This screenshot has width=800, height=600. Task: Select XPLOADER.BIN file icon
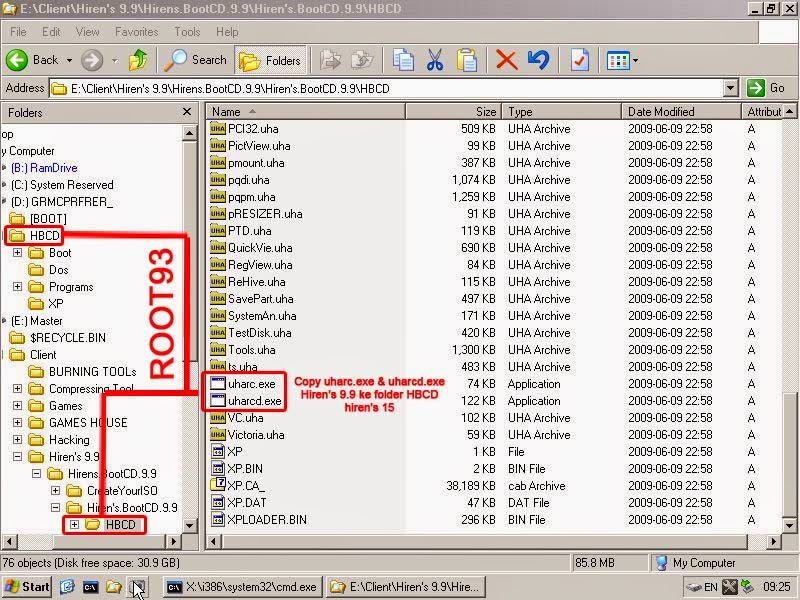(218, 520)
